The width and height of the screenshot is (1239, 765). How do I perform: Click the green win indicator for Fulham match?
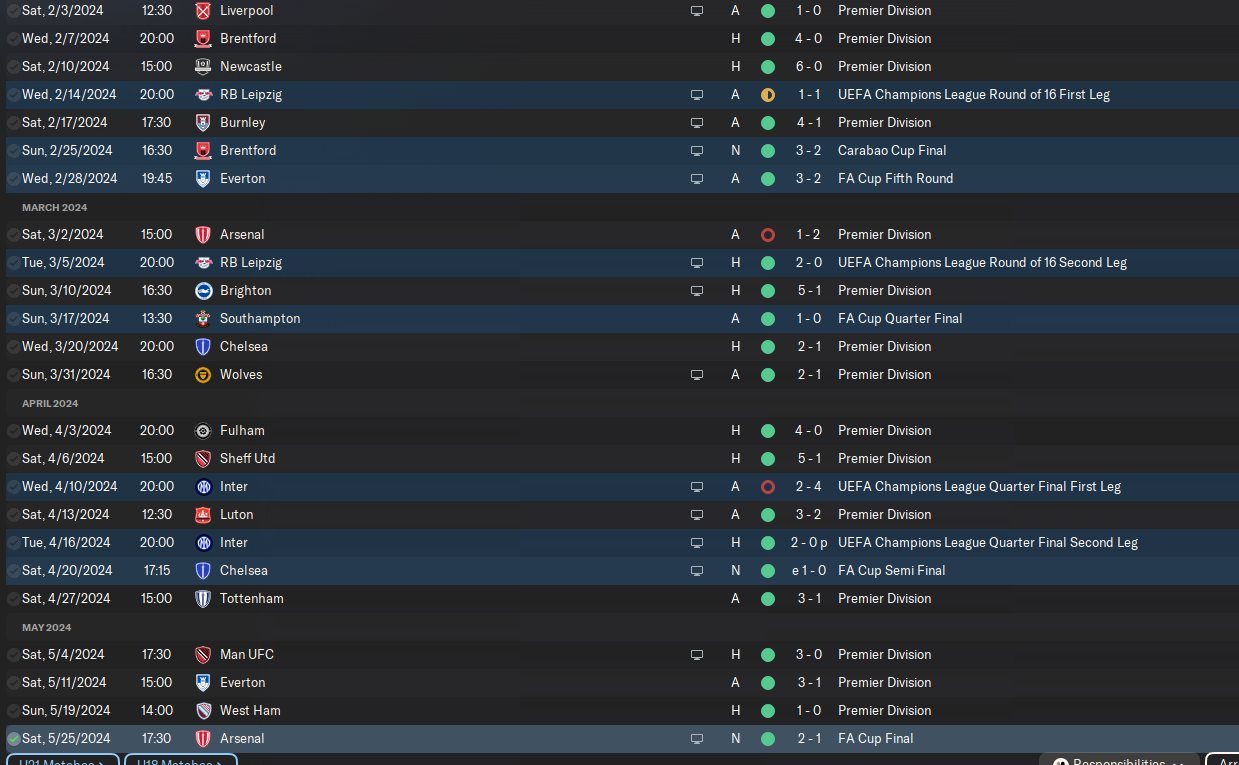tap(768, 431)
